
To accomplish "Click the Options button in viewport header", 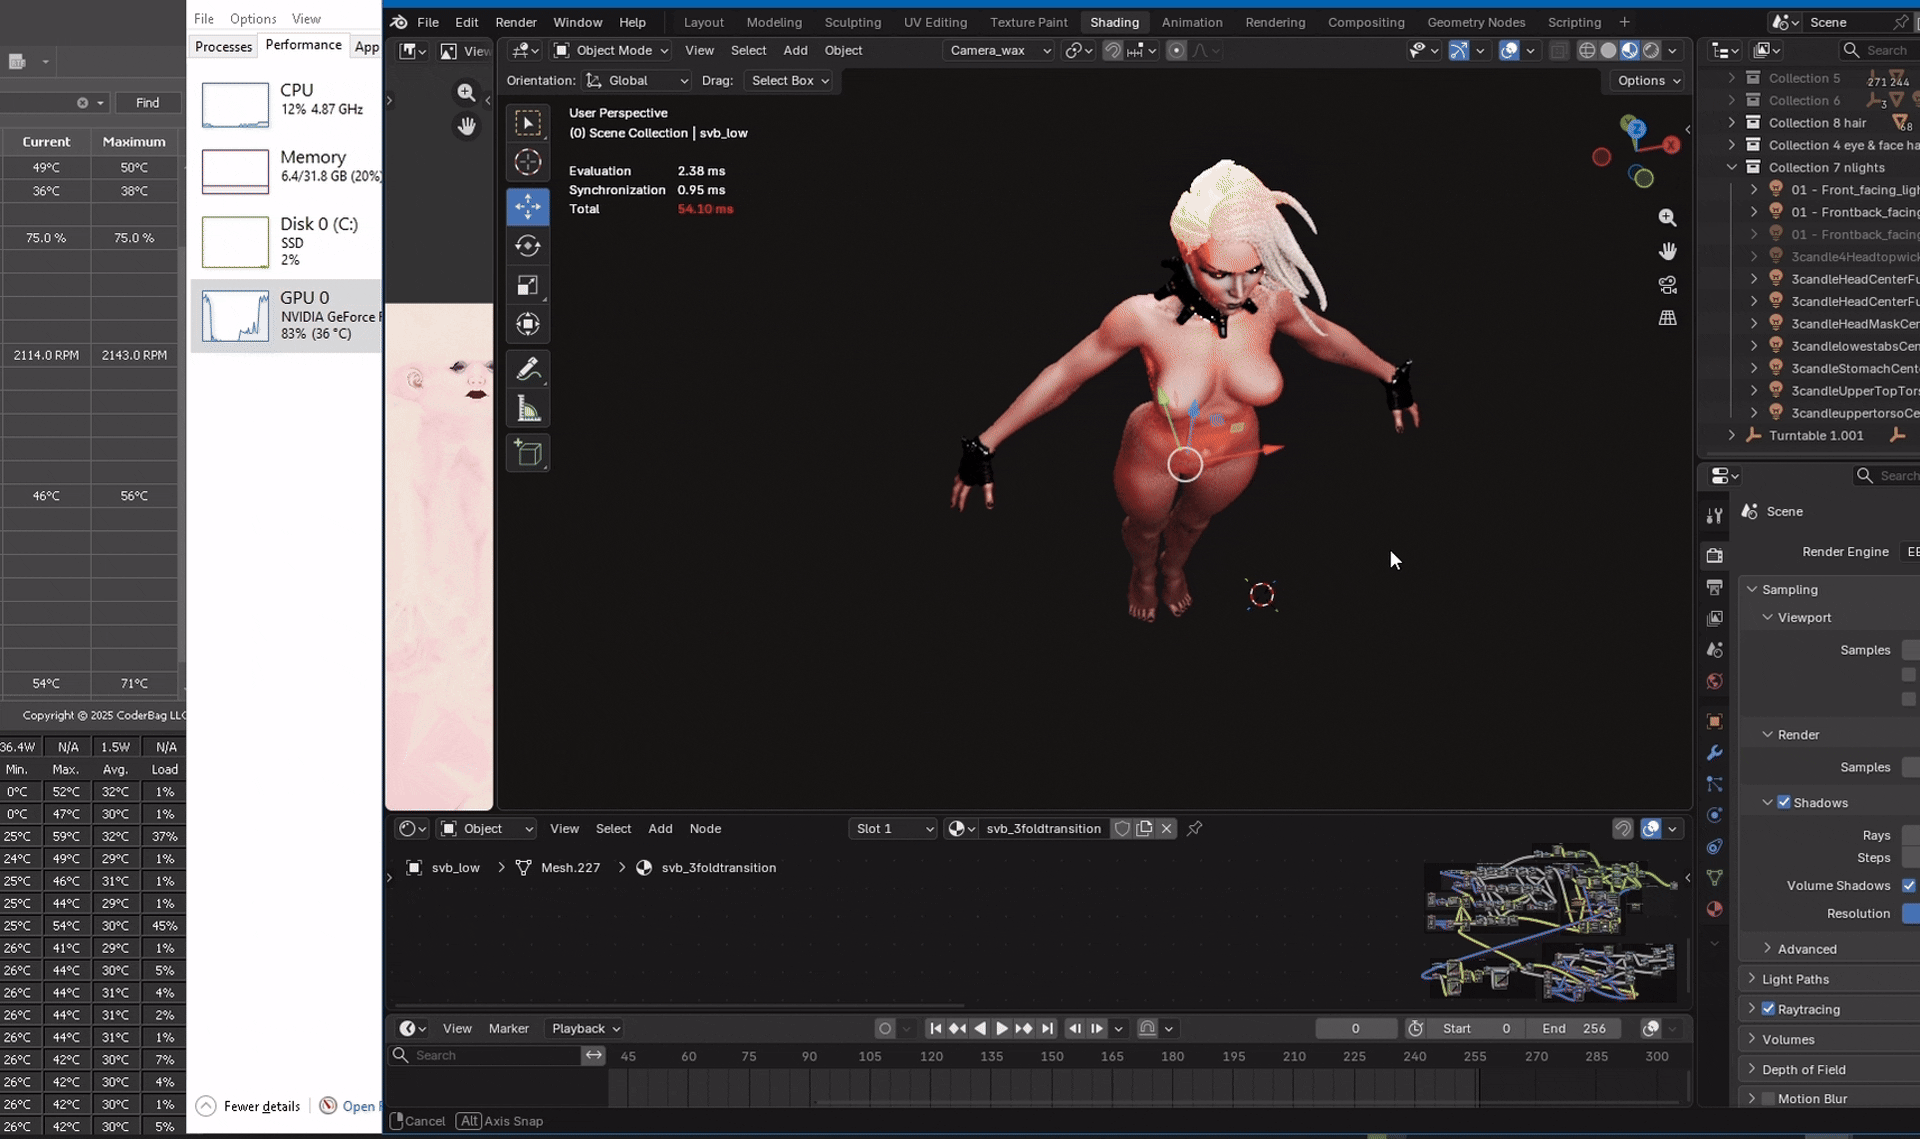I will (1648, 80).
